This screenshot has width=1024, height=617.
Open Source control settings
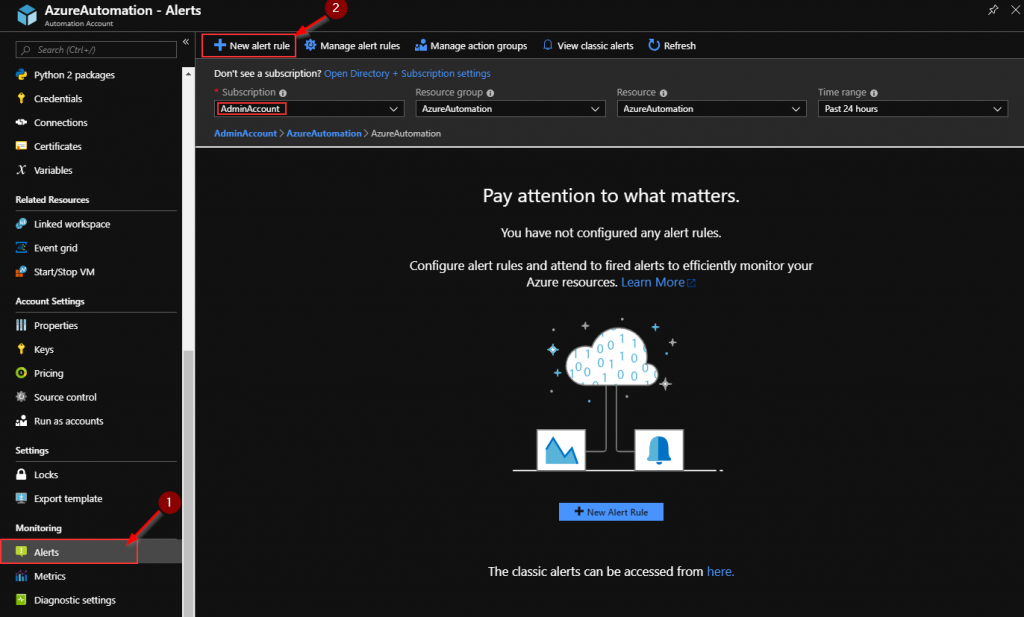(x=64, y=397)
